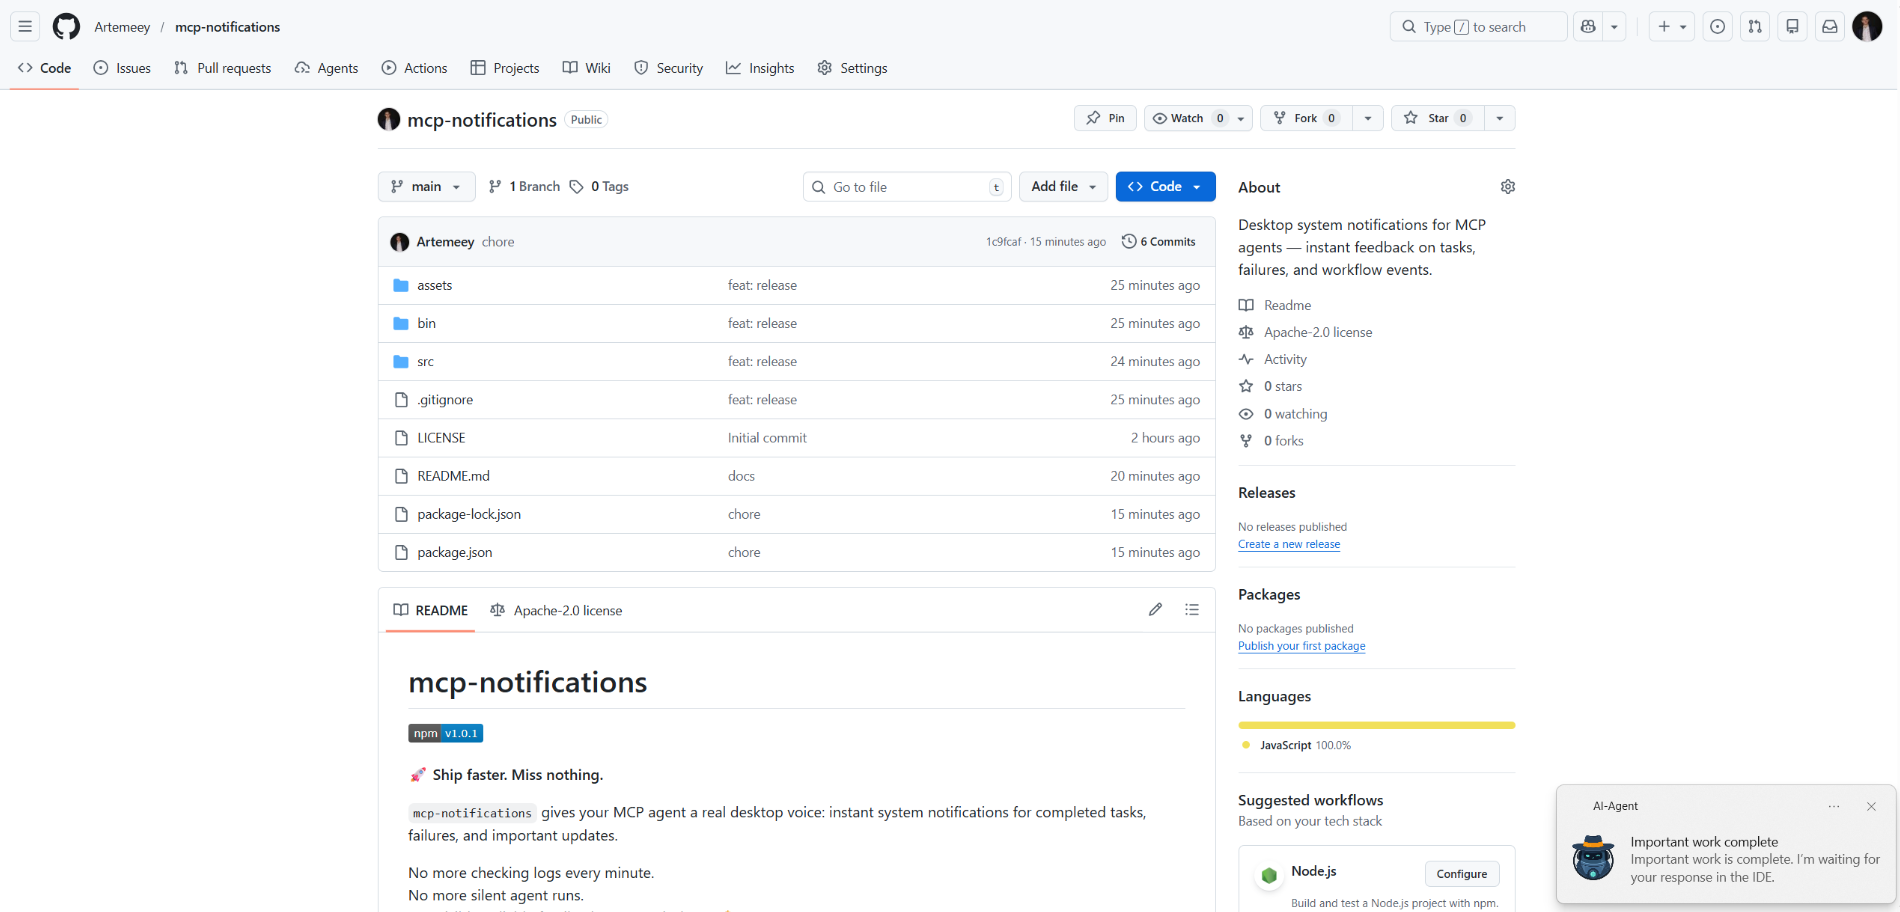1900x912 pixels.
Task: Open the src folder
Action: click(x=426, y=362)
